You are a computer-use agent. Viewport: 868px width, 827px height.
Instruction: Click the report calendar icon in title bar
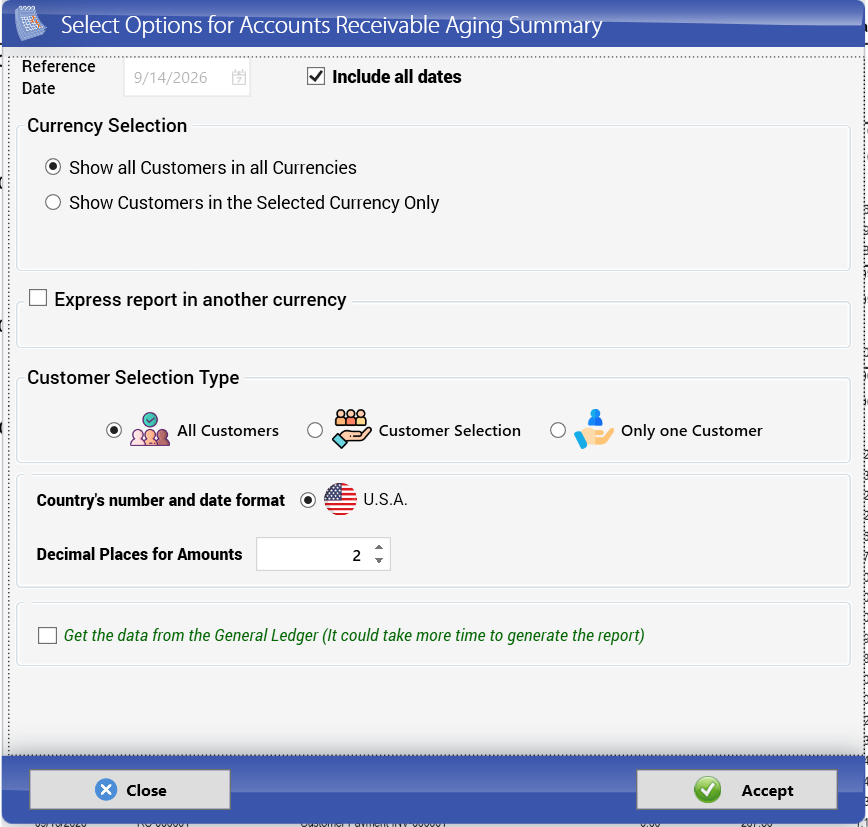point(30,23)
